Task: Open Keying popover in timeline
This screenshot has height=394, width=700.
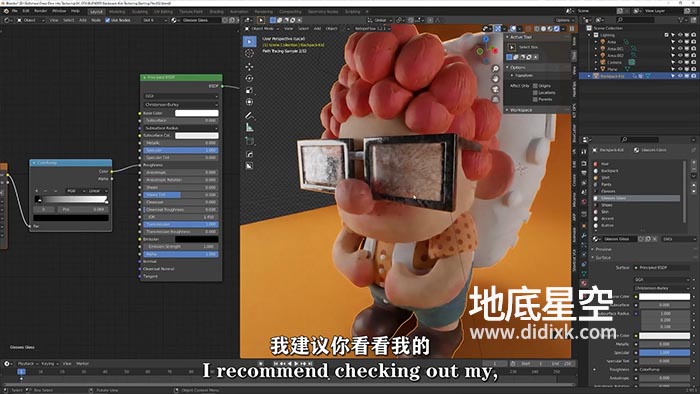Action: [49, 364]
